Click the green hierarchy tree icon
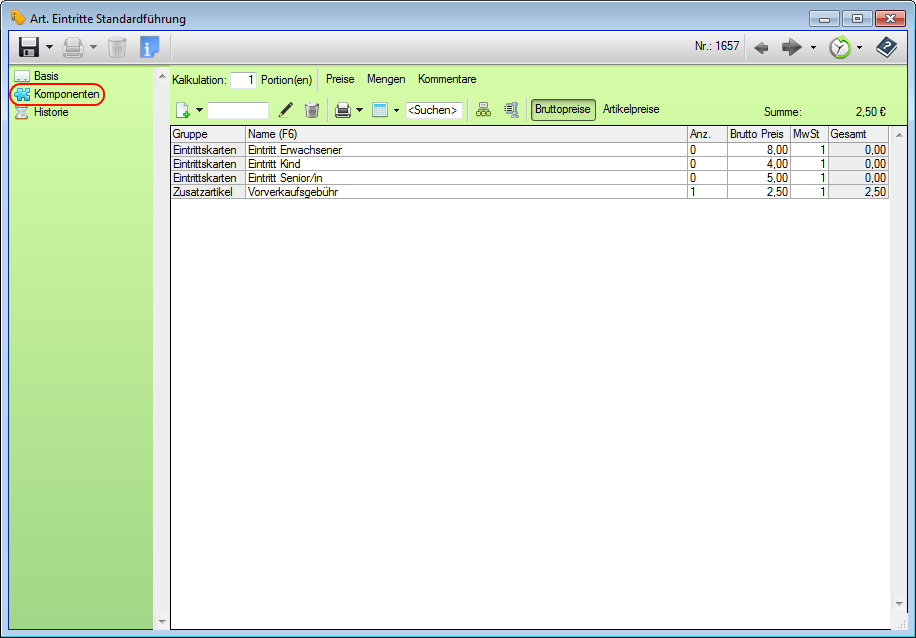 [x=484, y=110]
